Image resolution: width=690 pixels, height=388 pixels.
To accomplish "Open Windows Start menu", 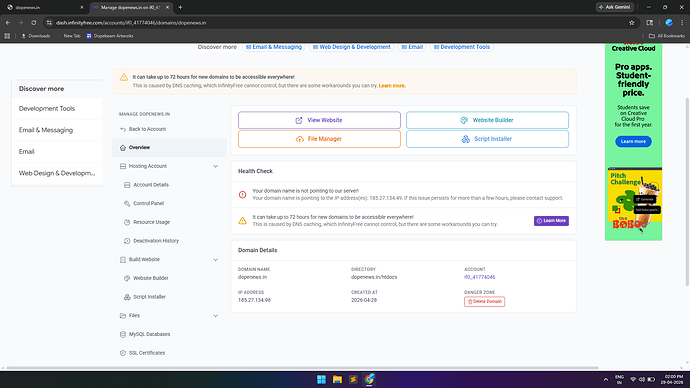I will [321, 379].
